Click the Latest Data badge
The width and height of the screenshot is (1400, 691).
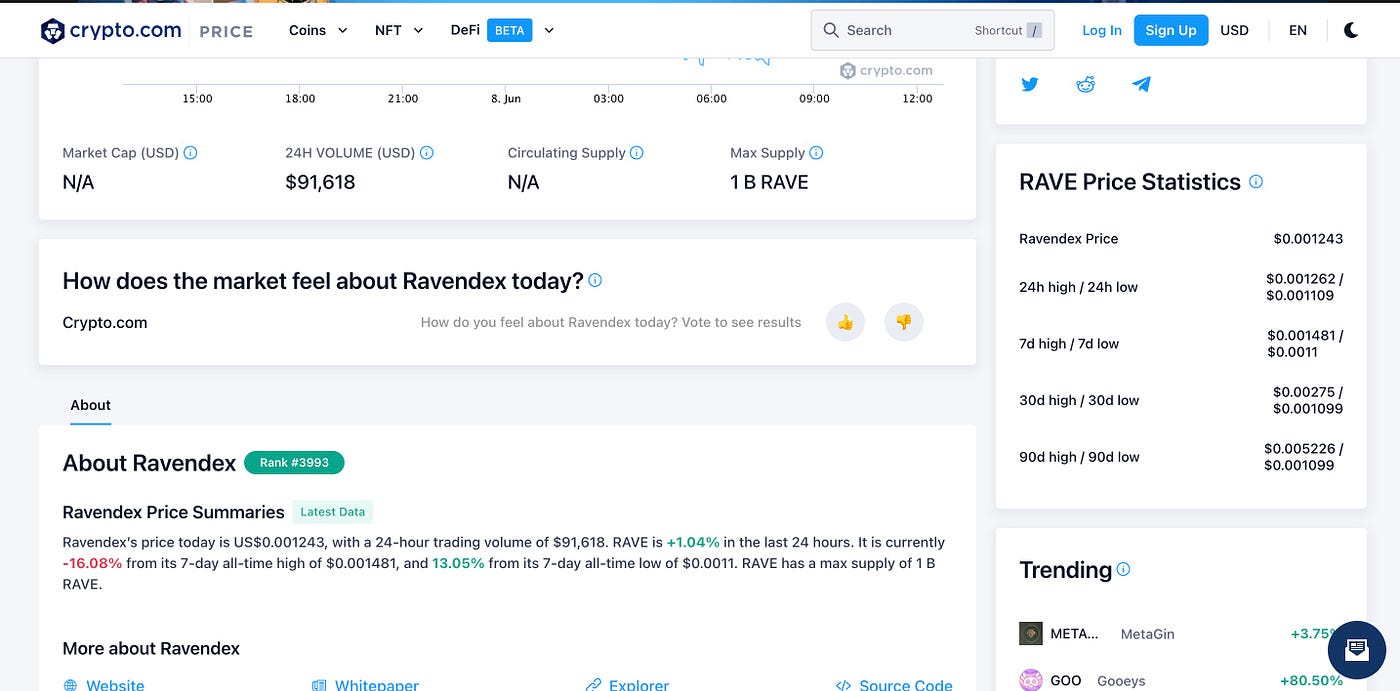tap(333, 512)
